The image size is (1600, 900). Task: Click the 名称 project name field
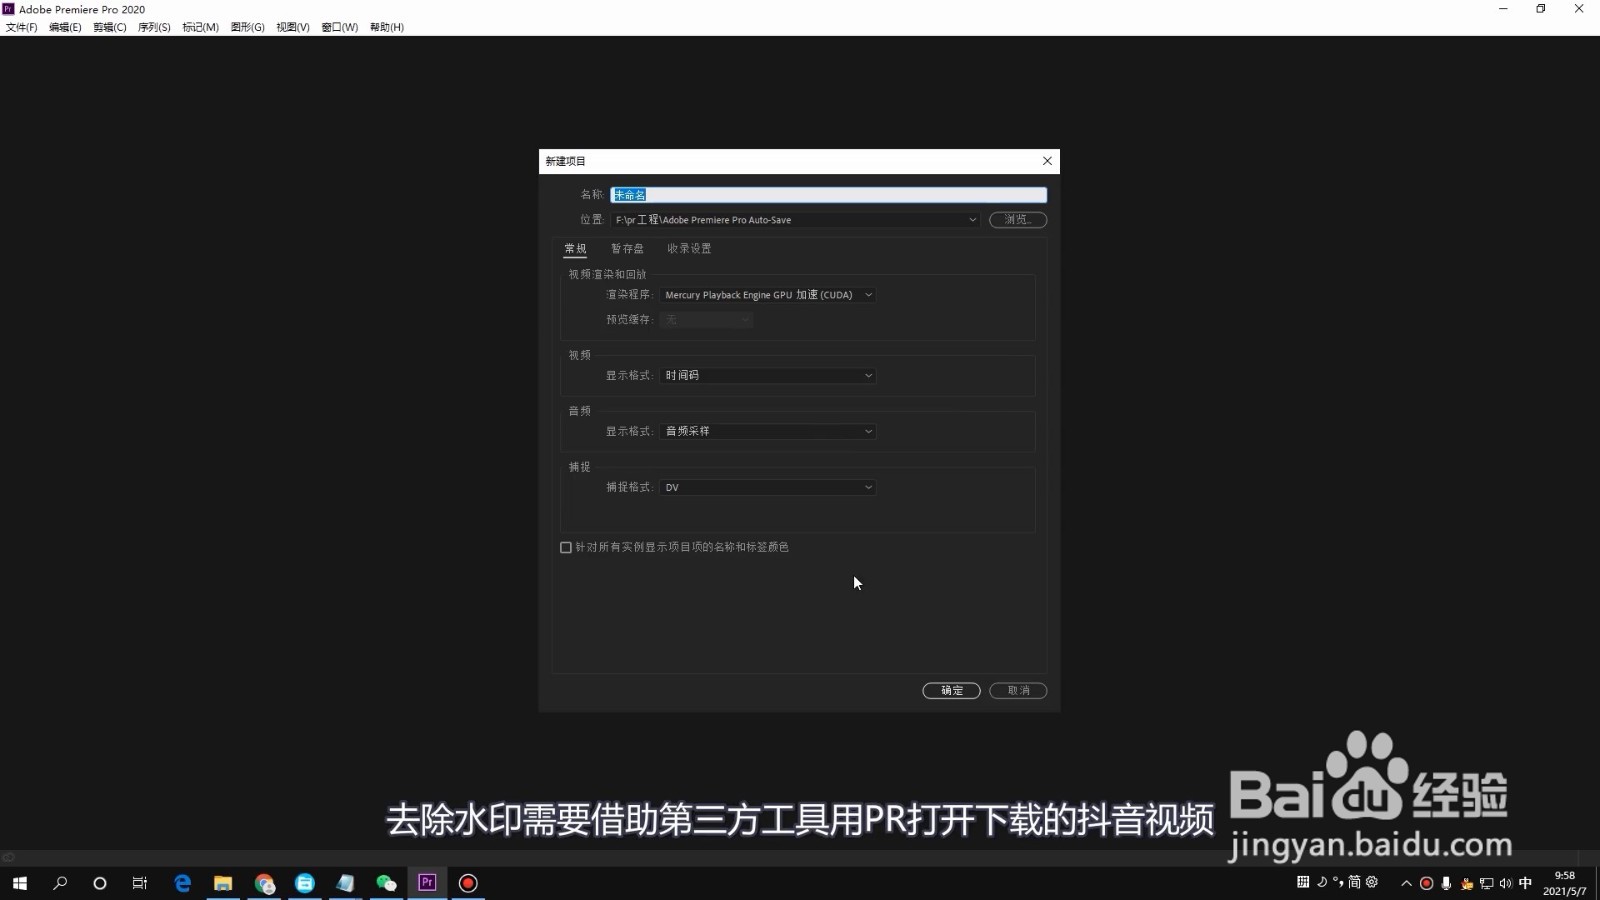pos(828,195)
